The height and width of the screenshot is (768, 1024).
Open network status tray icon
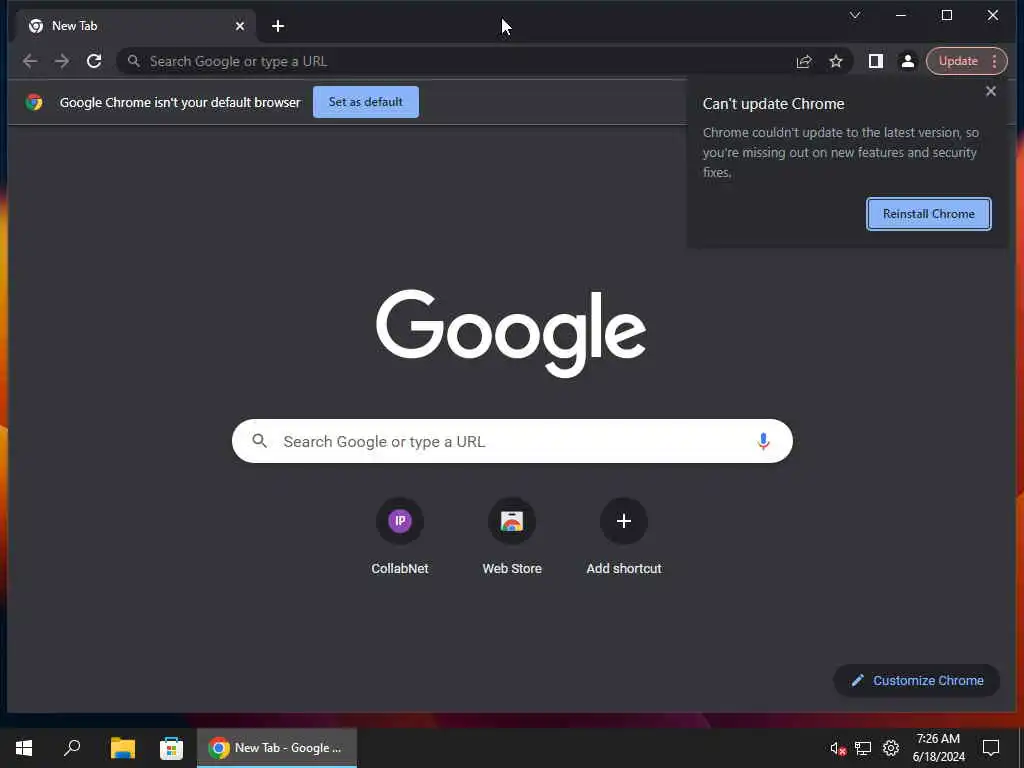[863, 748]
